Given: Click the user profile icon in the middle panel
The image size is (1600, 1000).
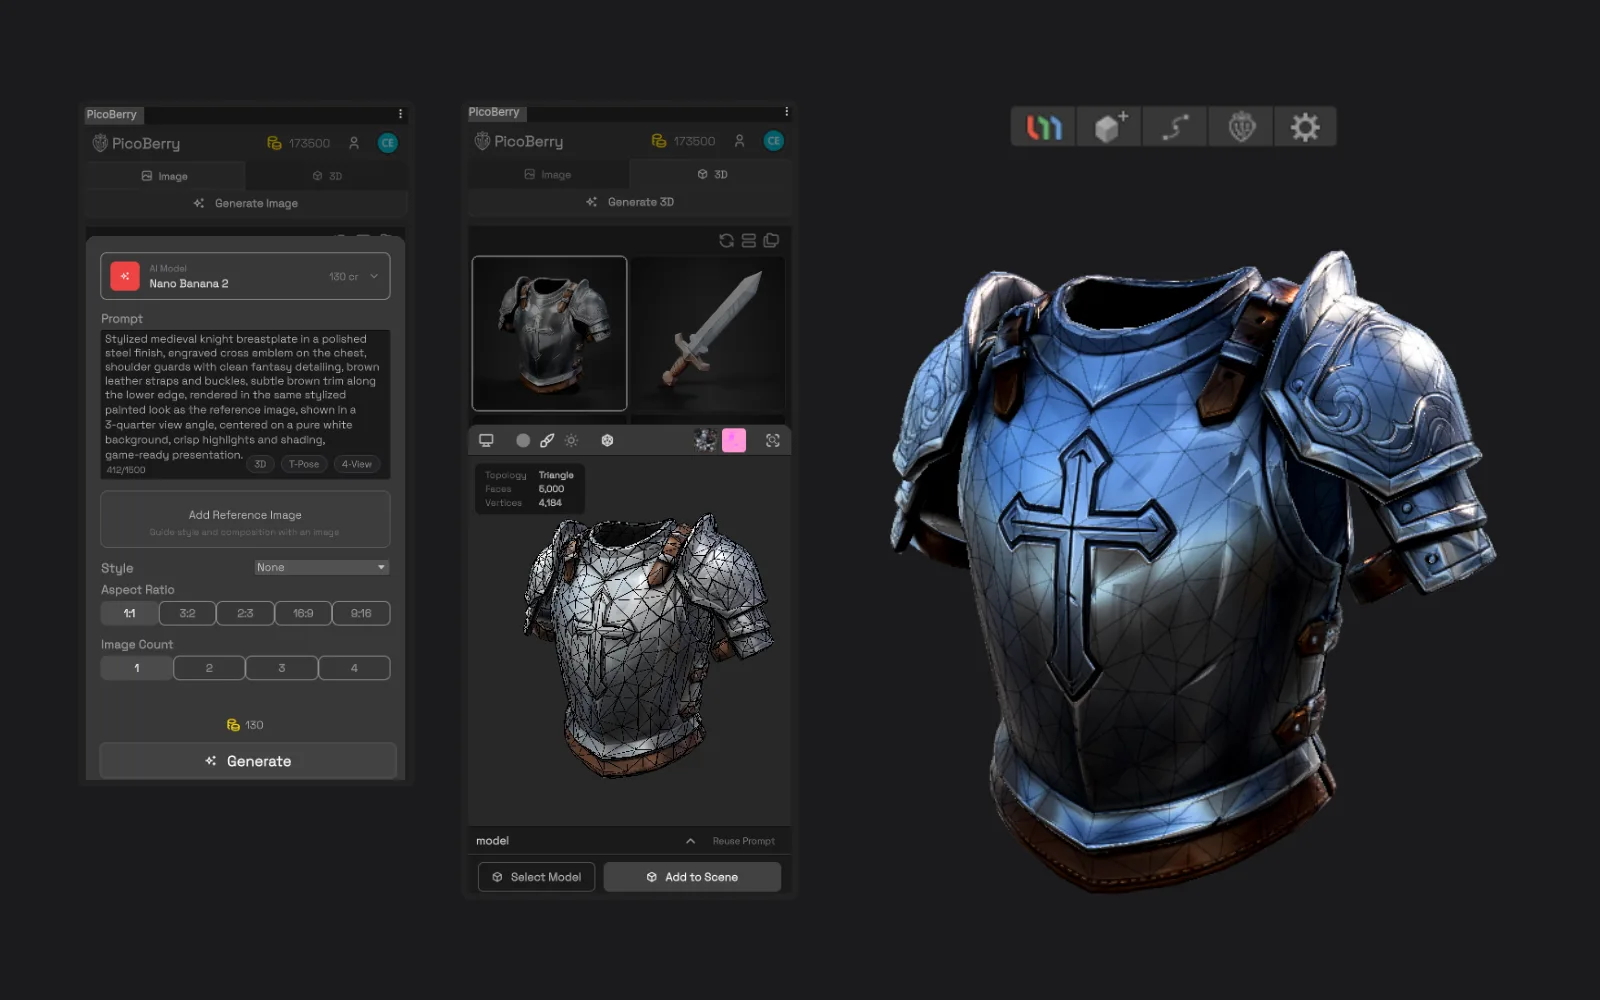Looking at the screenshot, I should (740, 141).
